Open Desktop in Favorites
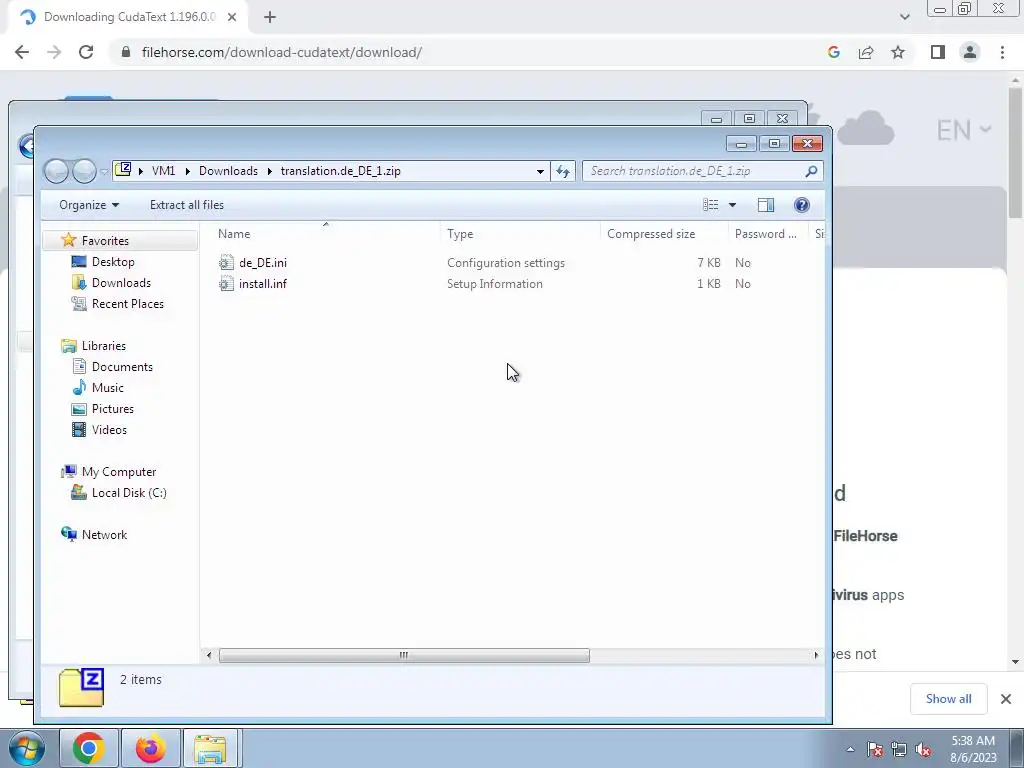This screenshot has height=768, width=1024. pyautogui.click(x=113, y=262)
